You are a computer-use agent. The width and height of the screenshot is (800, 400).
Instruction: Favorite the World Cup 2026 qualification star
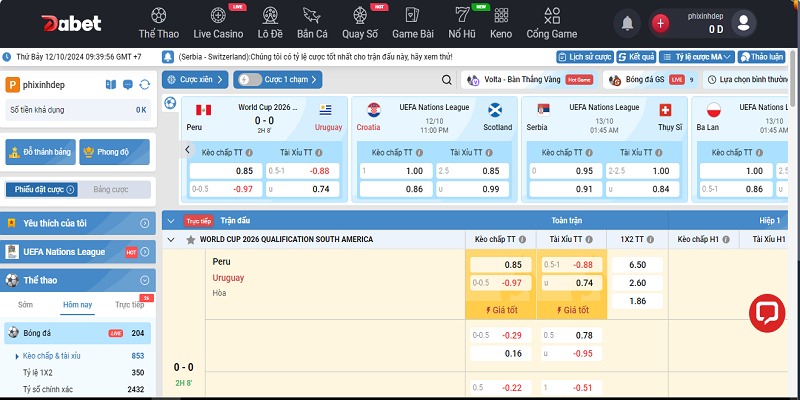click(191, 240)
